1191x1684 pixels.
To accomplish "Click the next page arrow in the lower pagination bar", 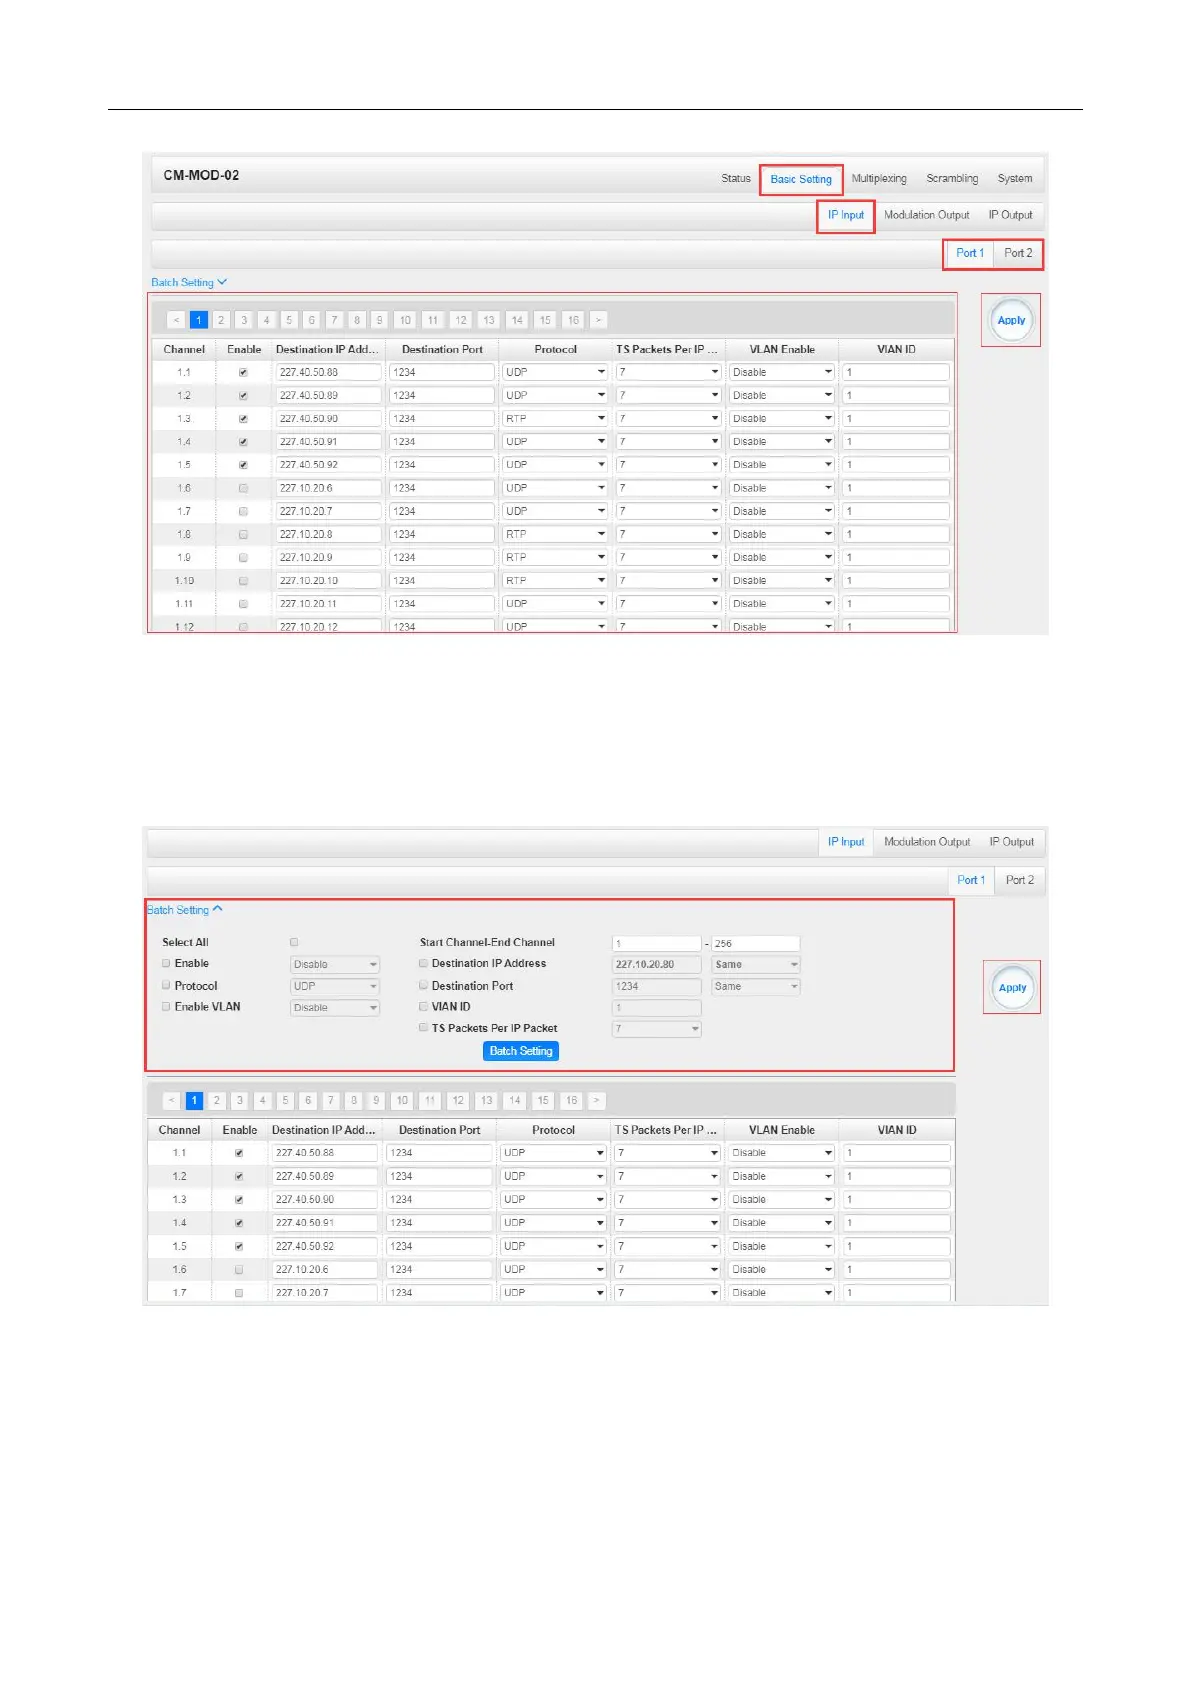I will click(596, 1100).
